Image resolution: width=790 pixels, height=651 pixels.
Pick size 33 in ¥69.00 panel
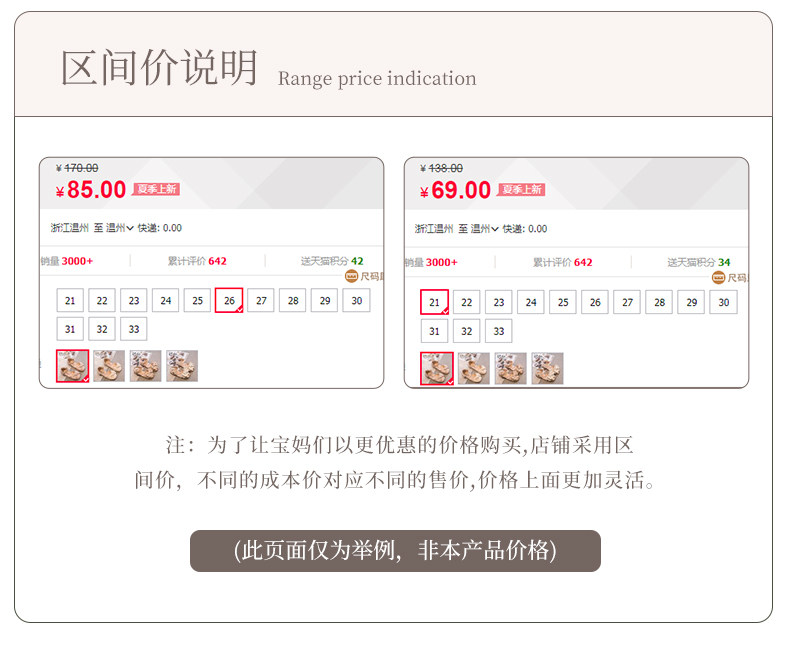(498, 331)
